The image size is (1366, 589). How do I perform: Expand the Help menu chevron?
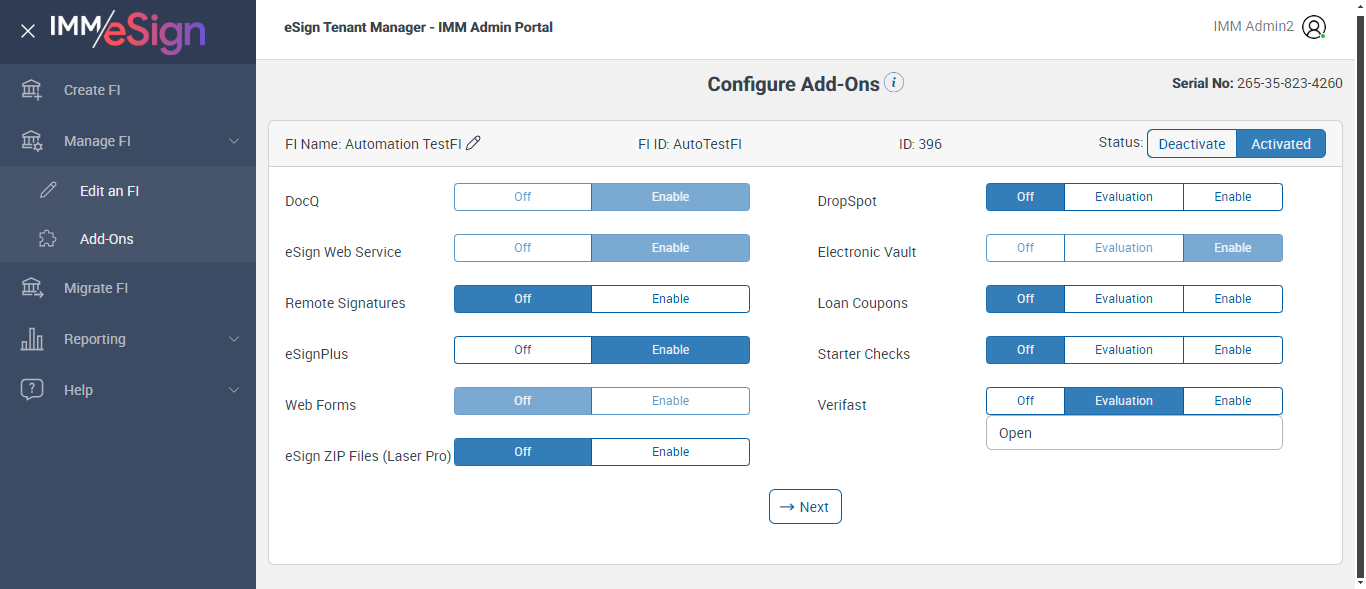234,390
